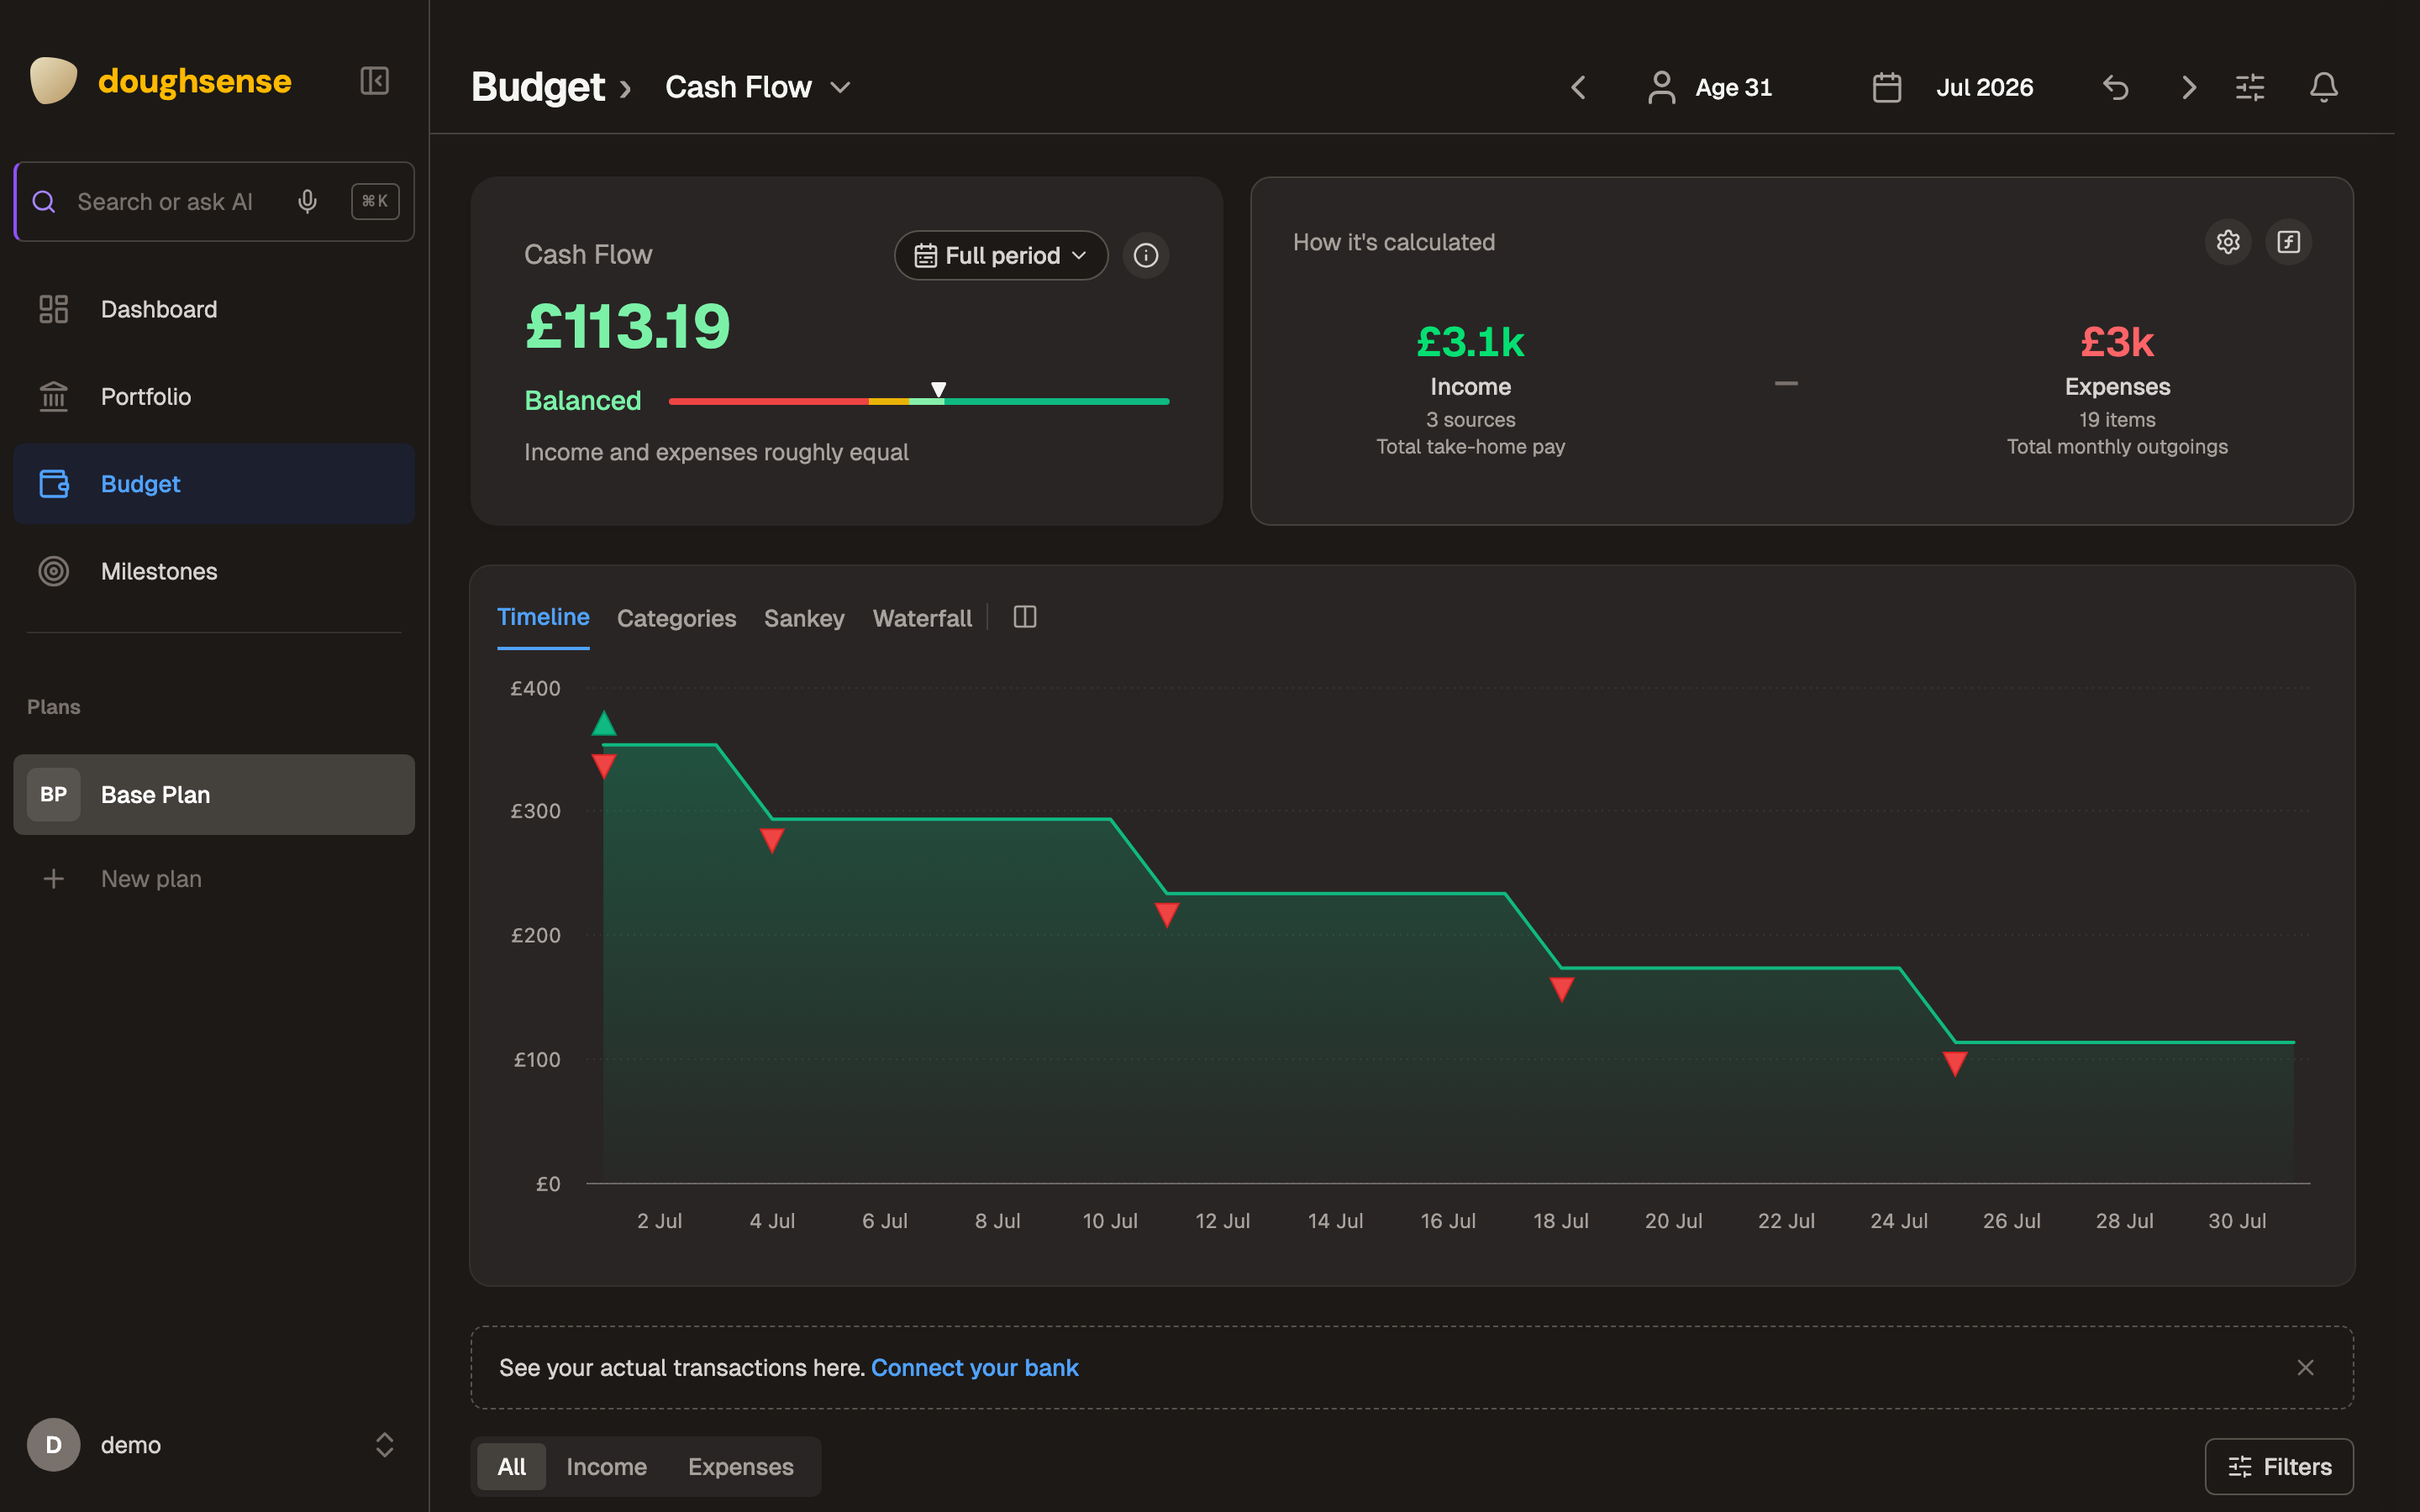
Task: Open the Jul 2026 date picker
Action: coord(1952,87)
